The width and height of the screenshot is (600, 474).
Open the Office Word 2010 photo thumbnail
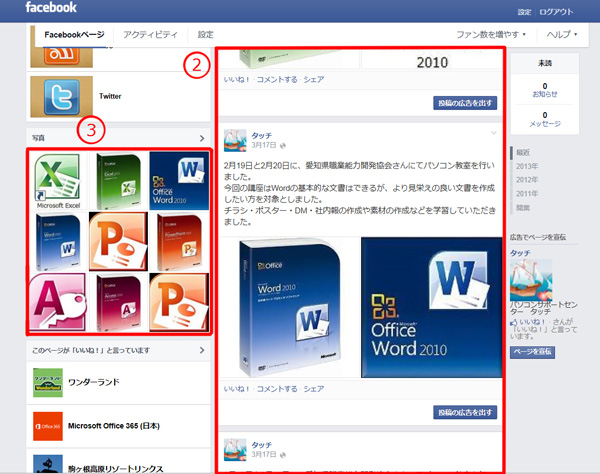coord(179,181)
